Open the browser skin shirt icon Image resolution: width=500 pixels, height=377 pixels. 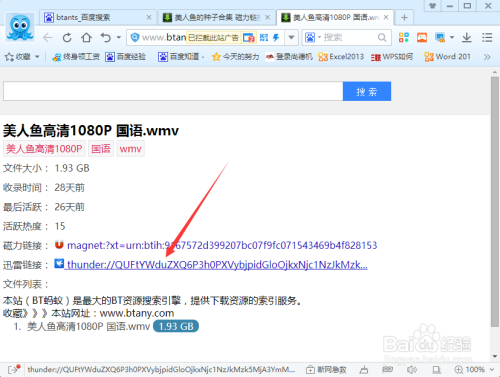[x=433, y=6]
